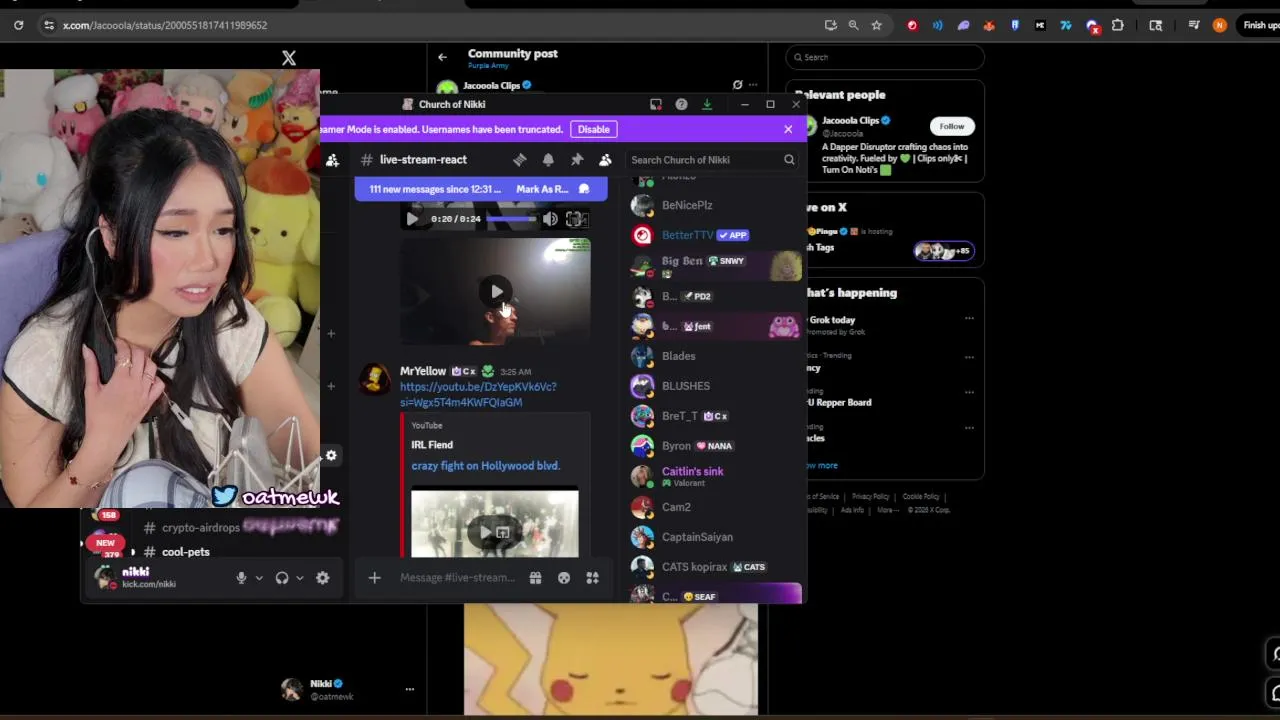
Task: Open Discord inbox icon in title bar
Action: click(x=656, y=104)
